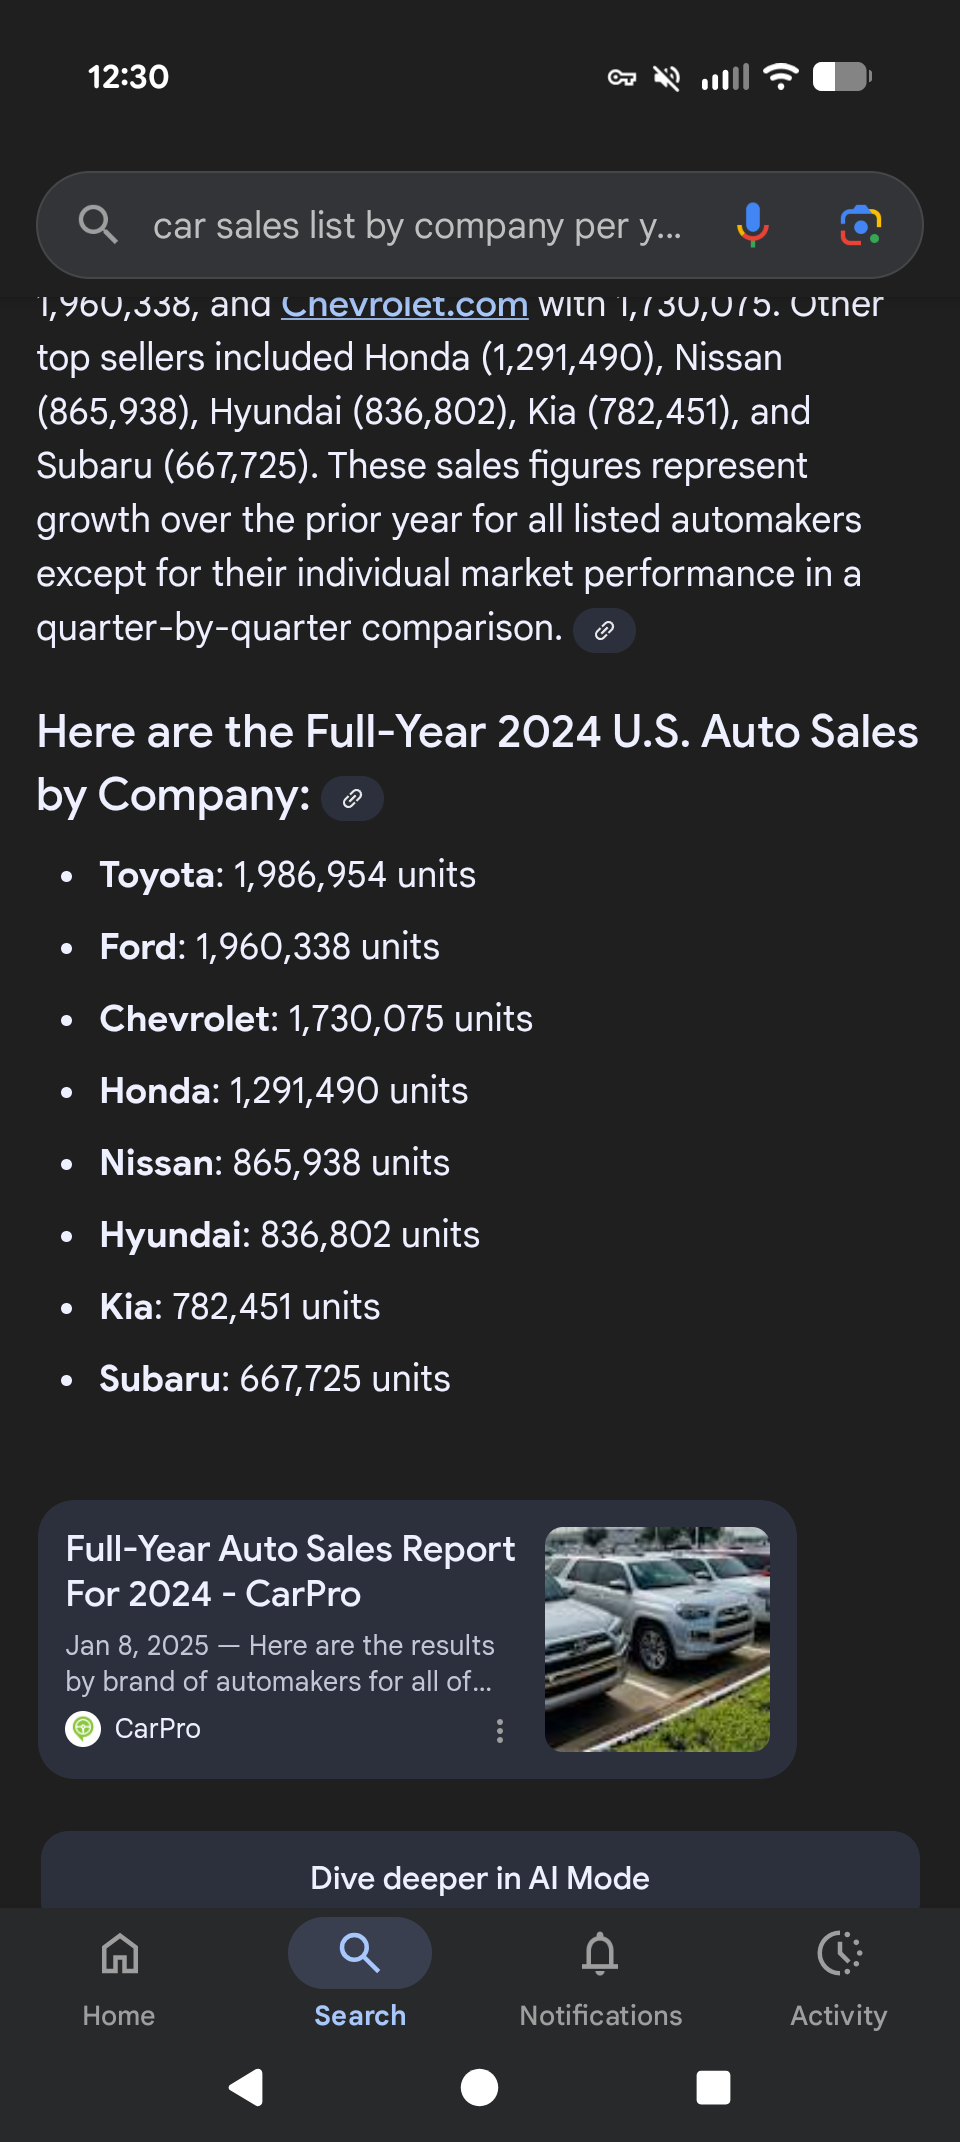Edit the 'car sales list by company' query

click(x=417, y=226)
